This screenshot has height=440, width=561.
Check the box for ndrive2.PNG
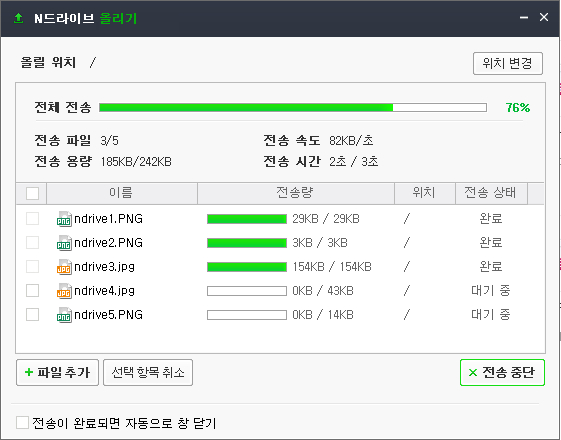[32, 243]
